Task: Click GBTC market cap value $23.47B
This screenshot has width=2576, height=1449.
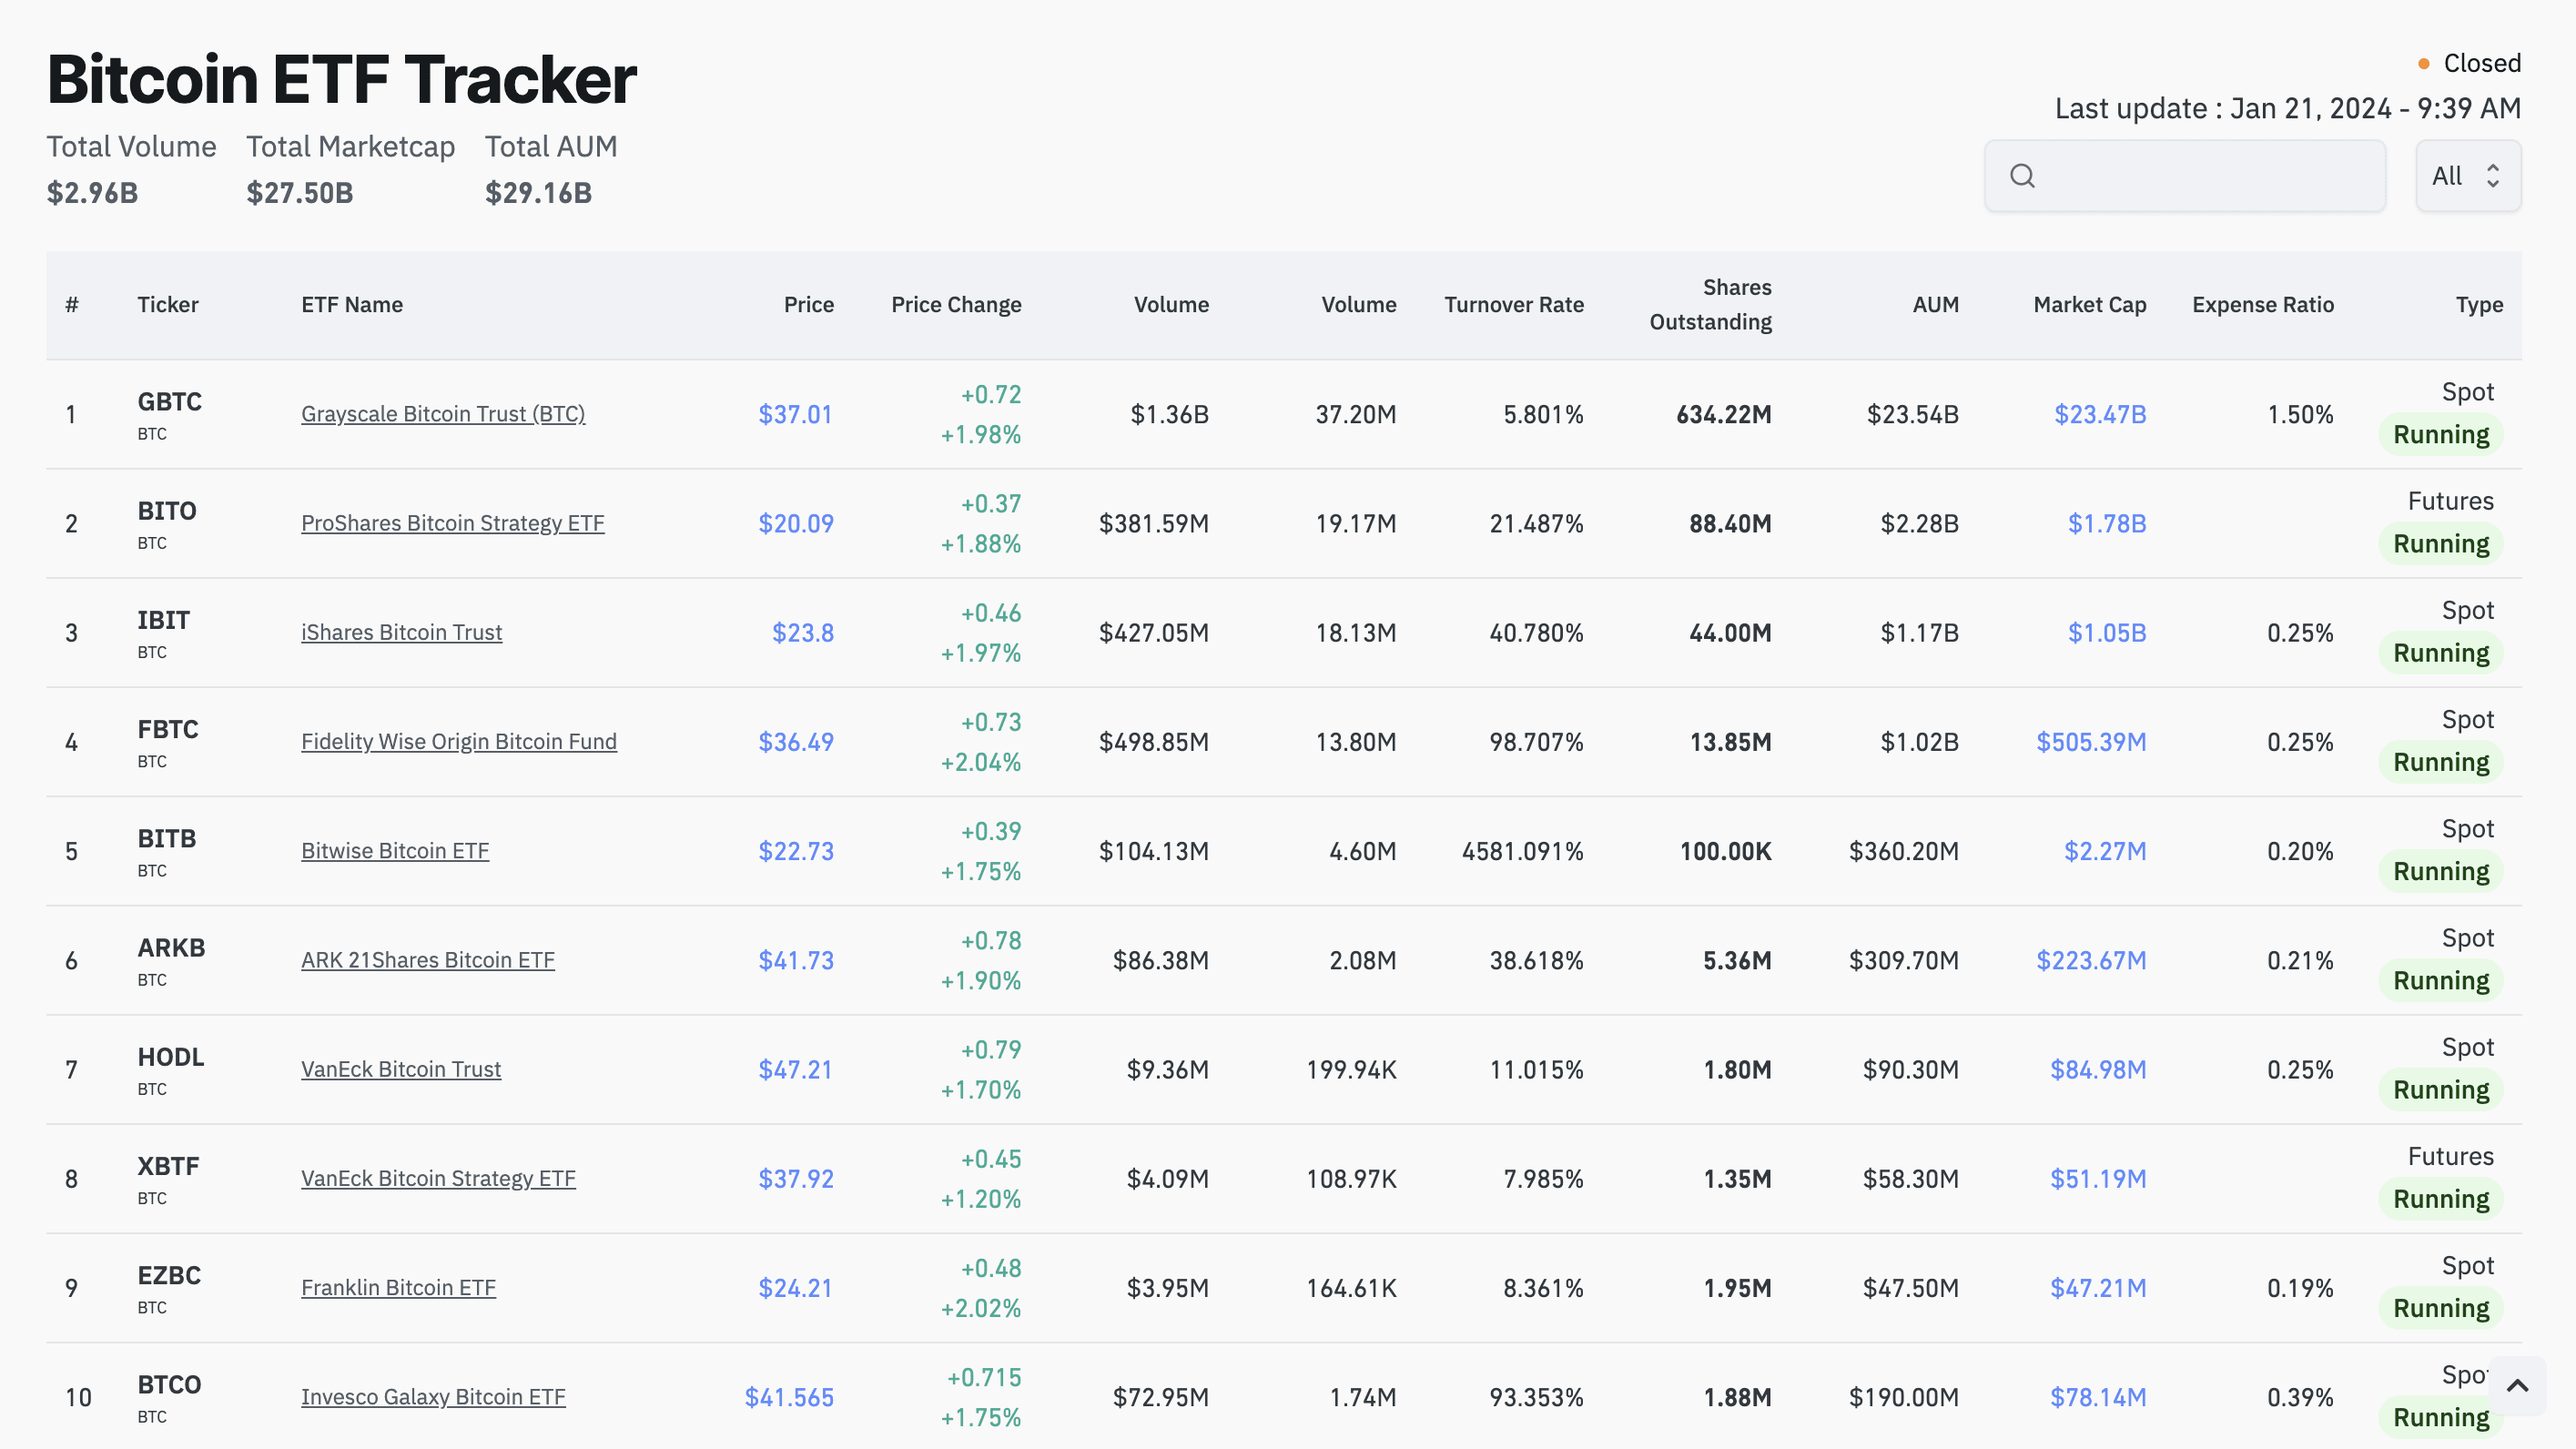Action: [2100, 413]
